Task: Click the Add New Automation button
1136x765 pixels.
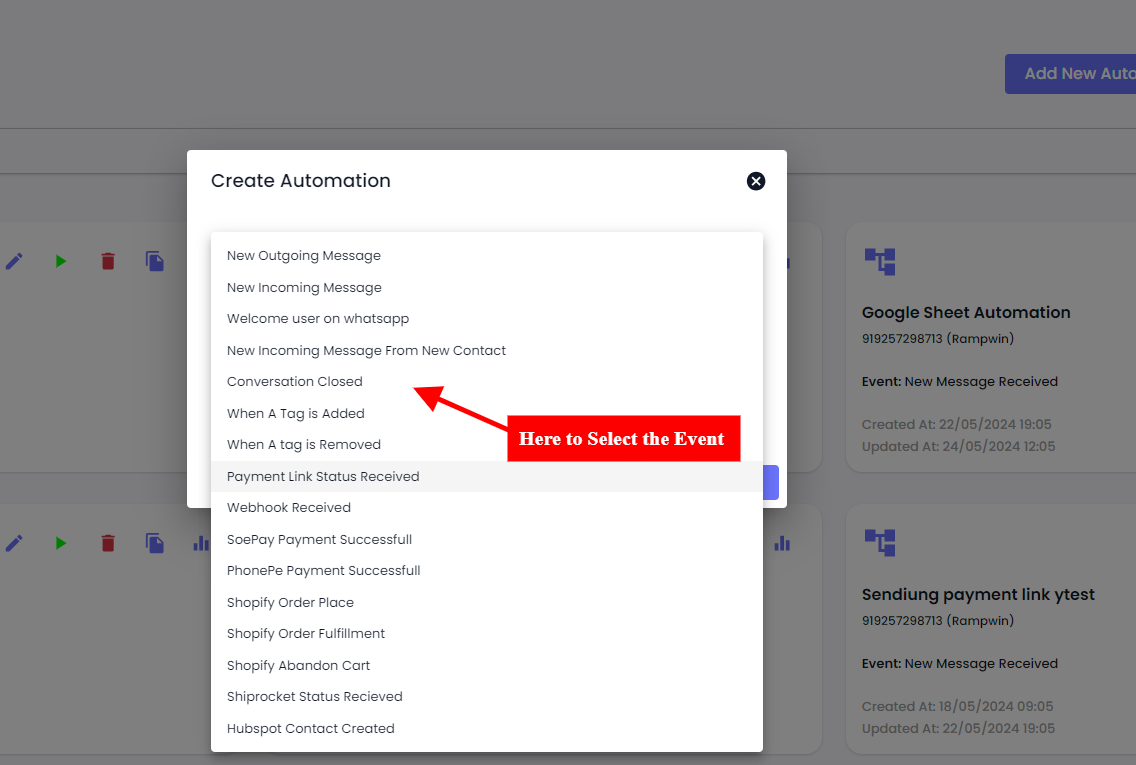Action: [1070, 74]
